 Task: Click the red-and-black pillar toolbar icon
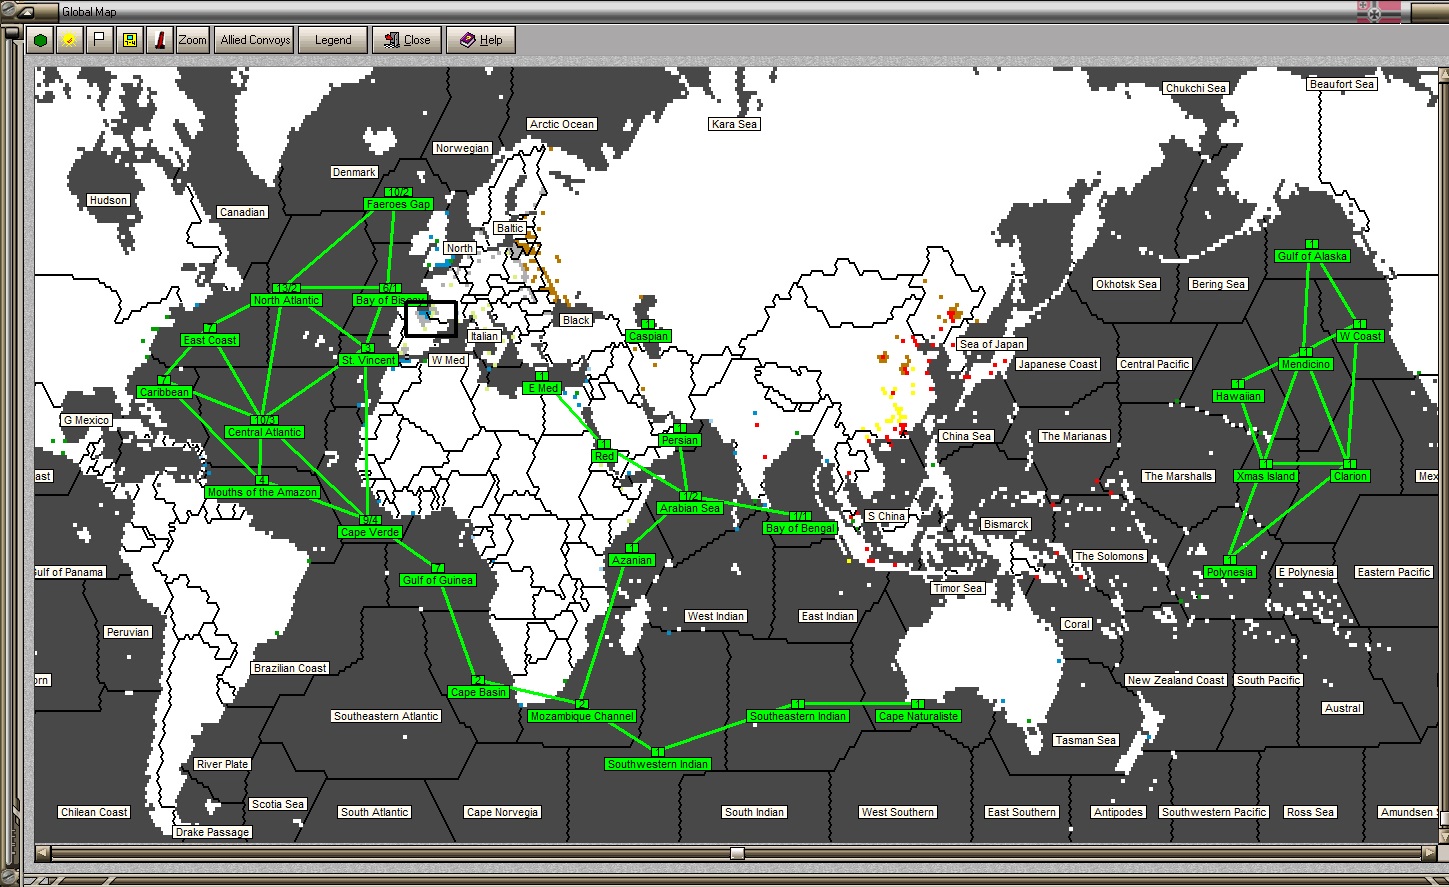[x=159, y=40]
